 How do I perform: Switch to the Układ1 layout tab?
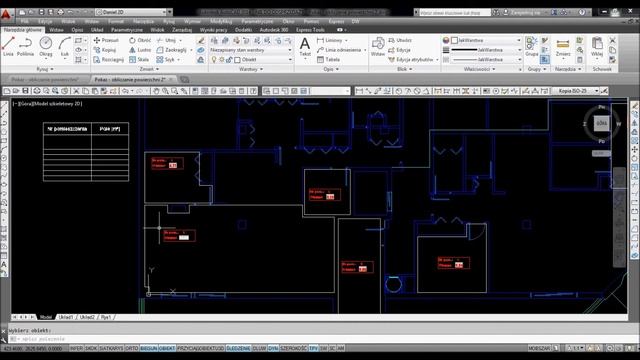pyautogui.click(x=66, y=317)
